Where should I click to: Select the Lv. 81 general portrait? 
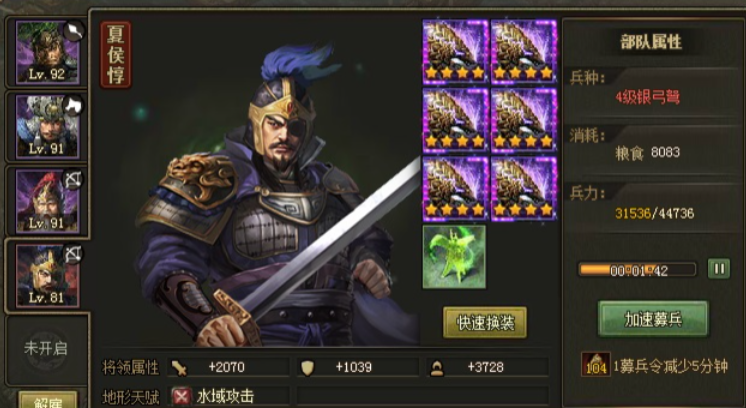(48, 276)
